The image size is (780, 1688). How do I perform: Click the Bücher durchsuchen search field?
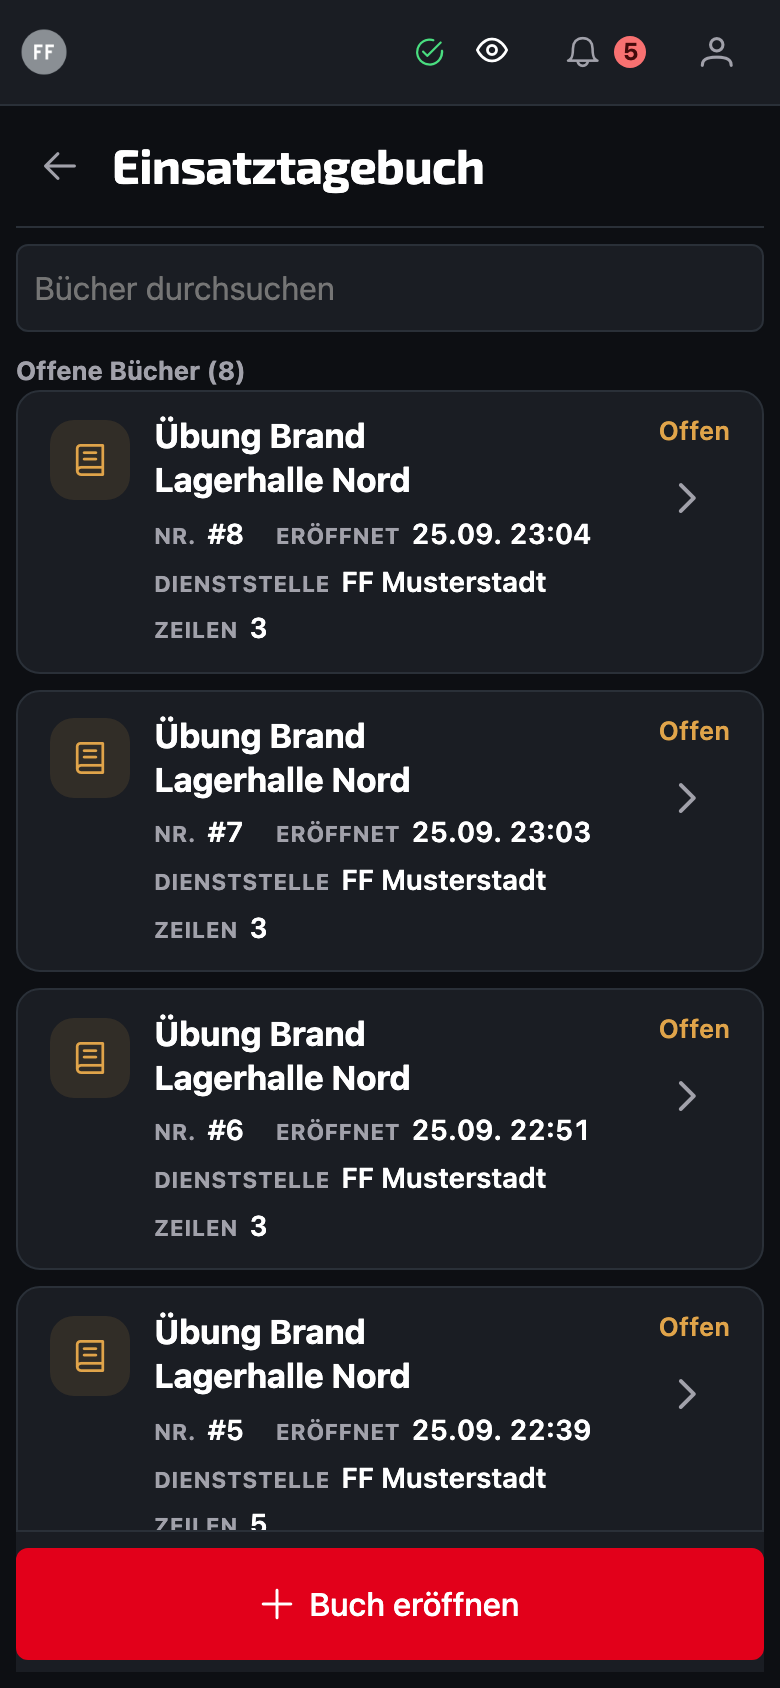coord(390,288)
